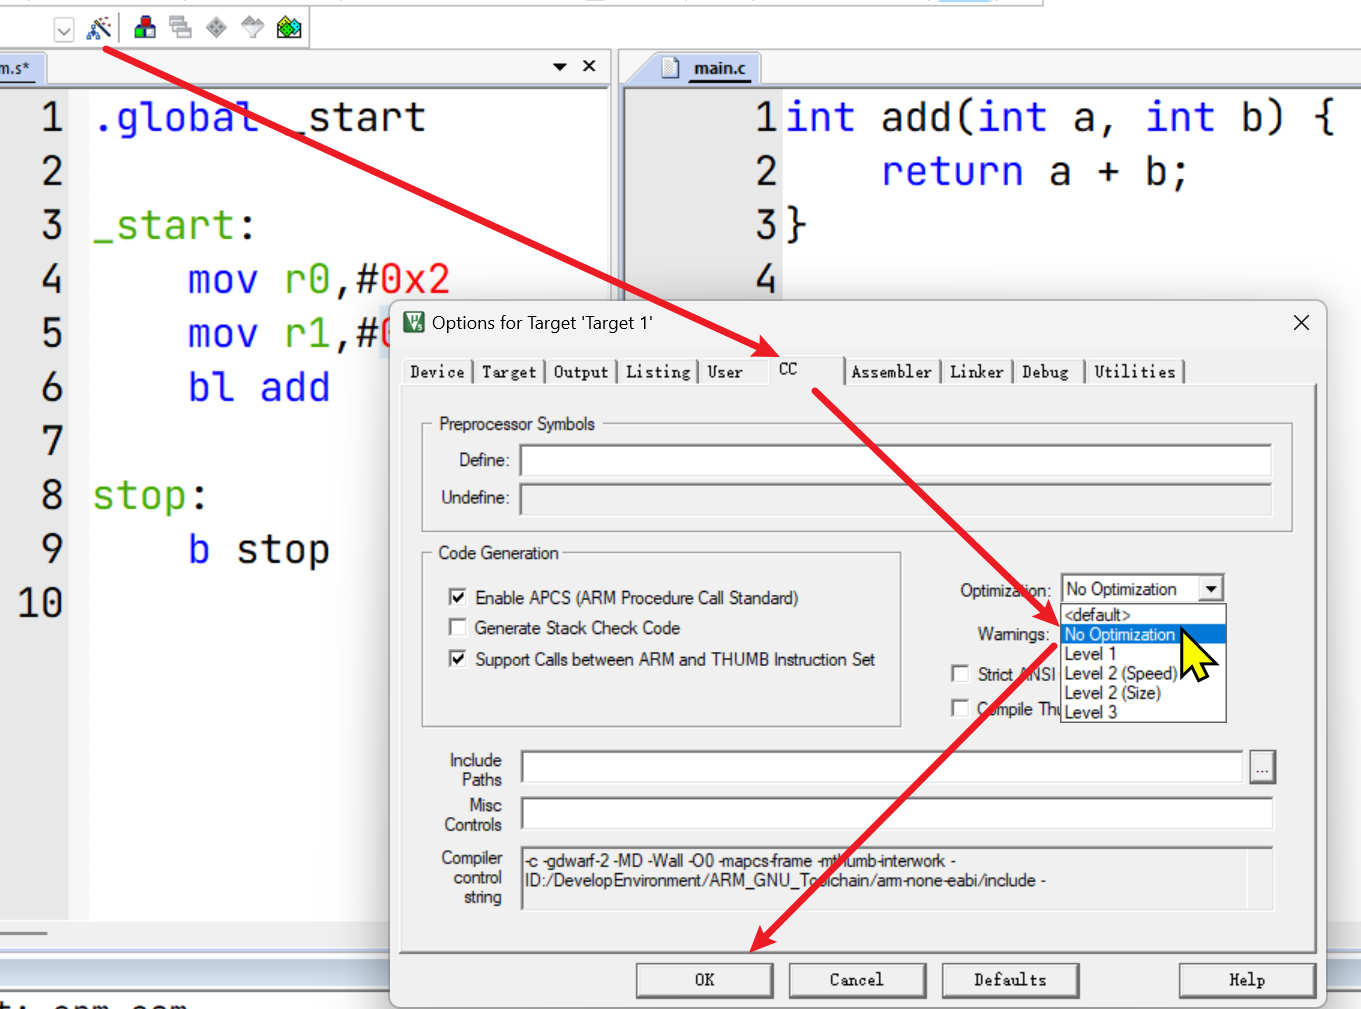Choose Level 2 (Size) optimization

click(1143, 693)
